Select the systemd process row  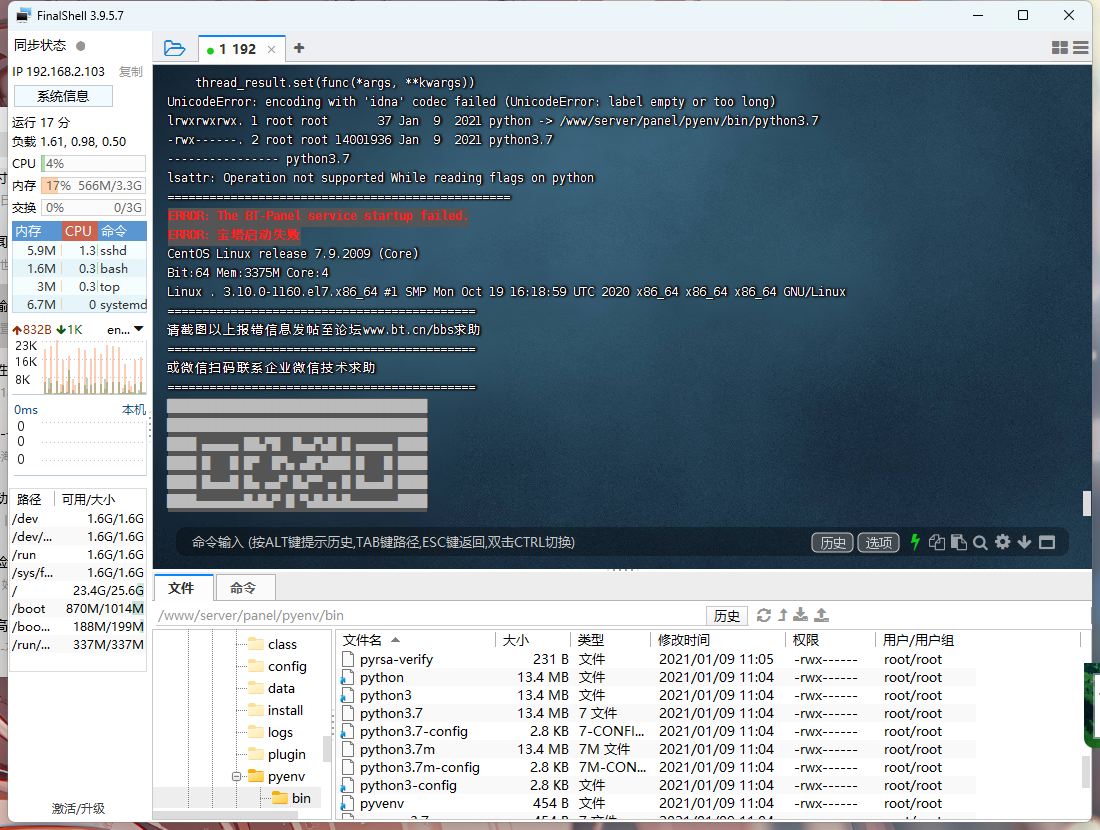pos(79,304)
